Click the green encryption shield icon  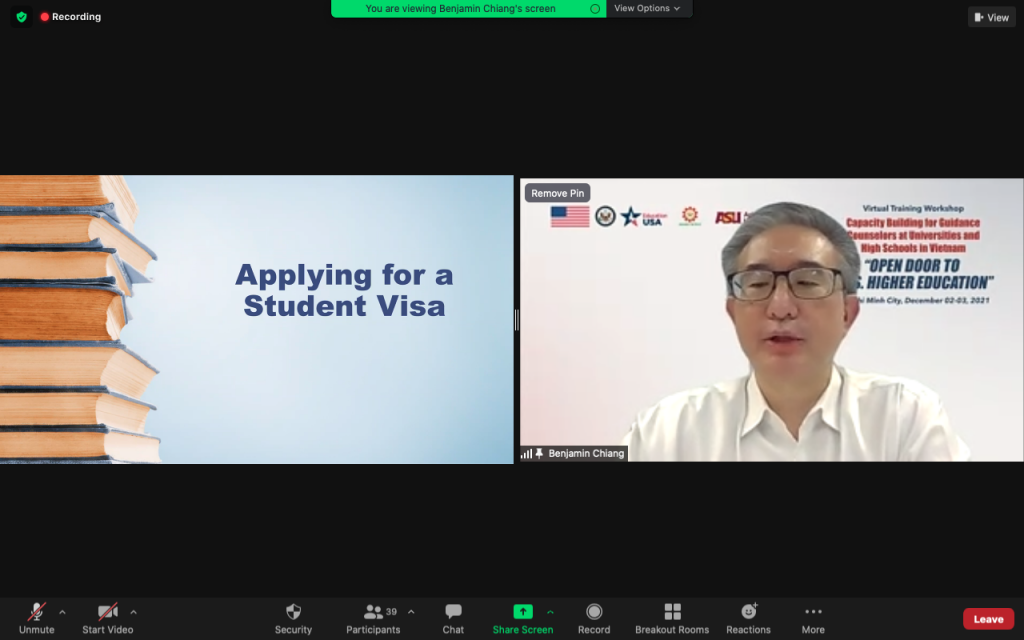point(22,17)
